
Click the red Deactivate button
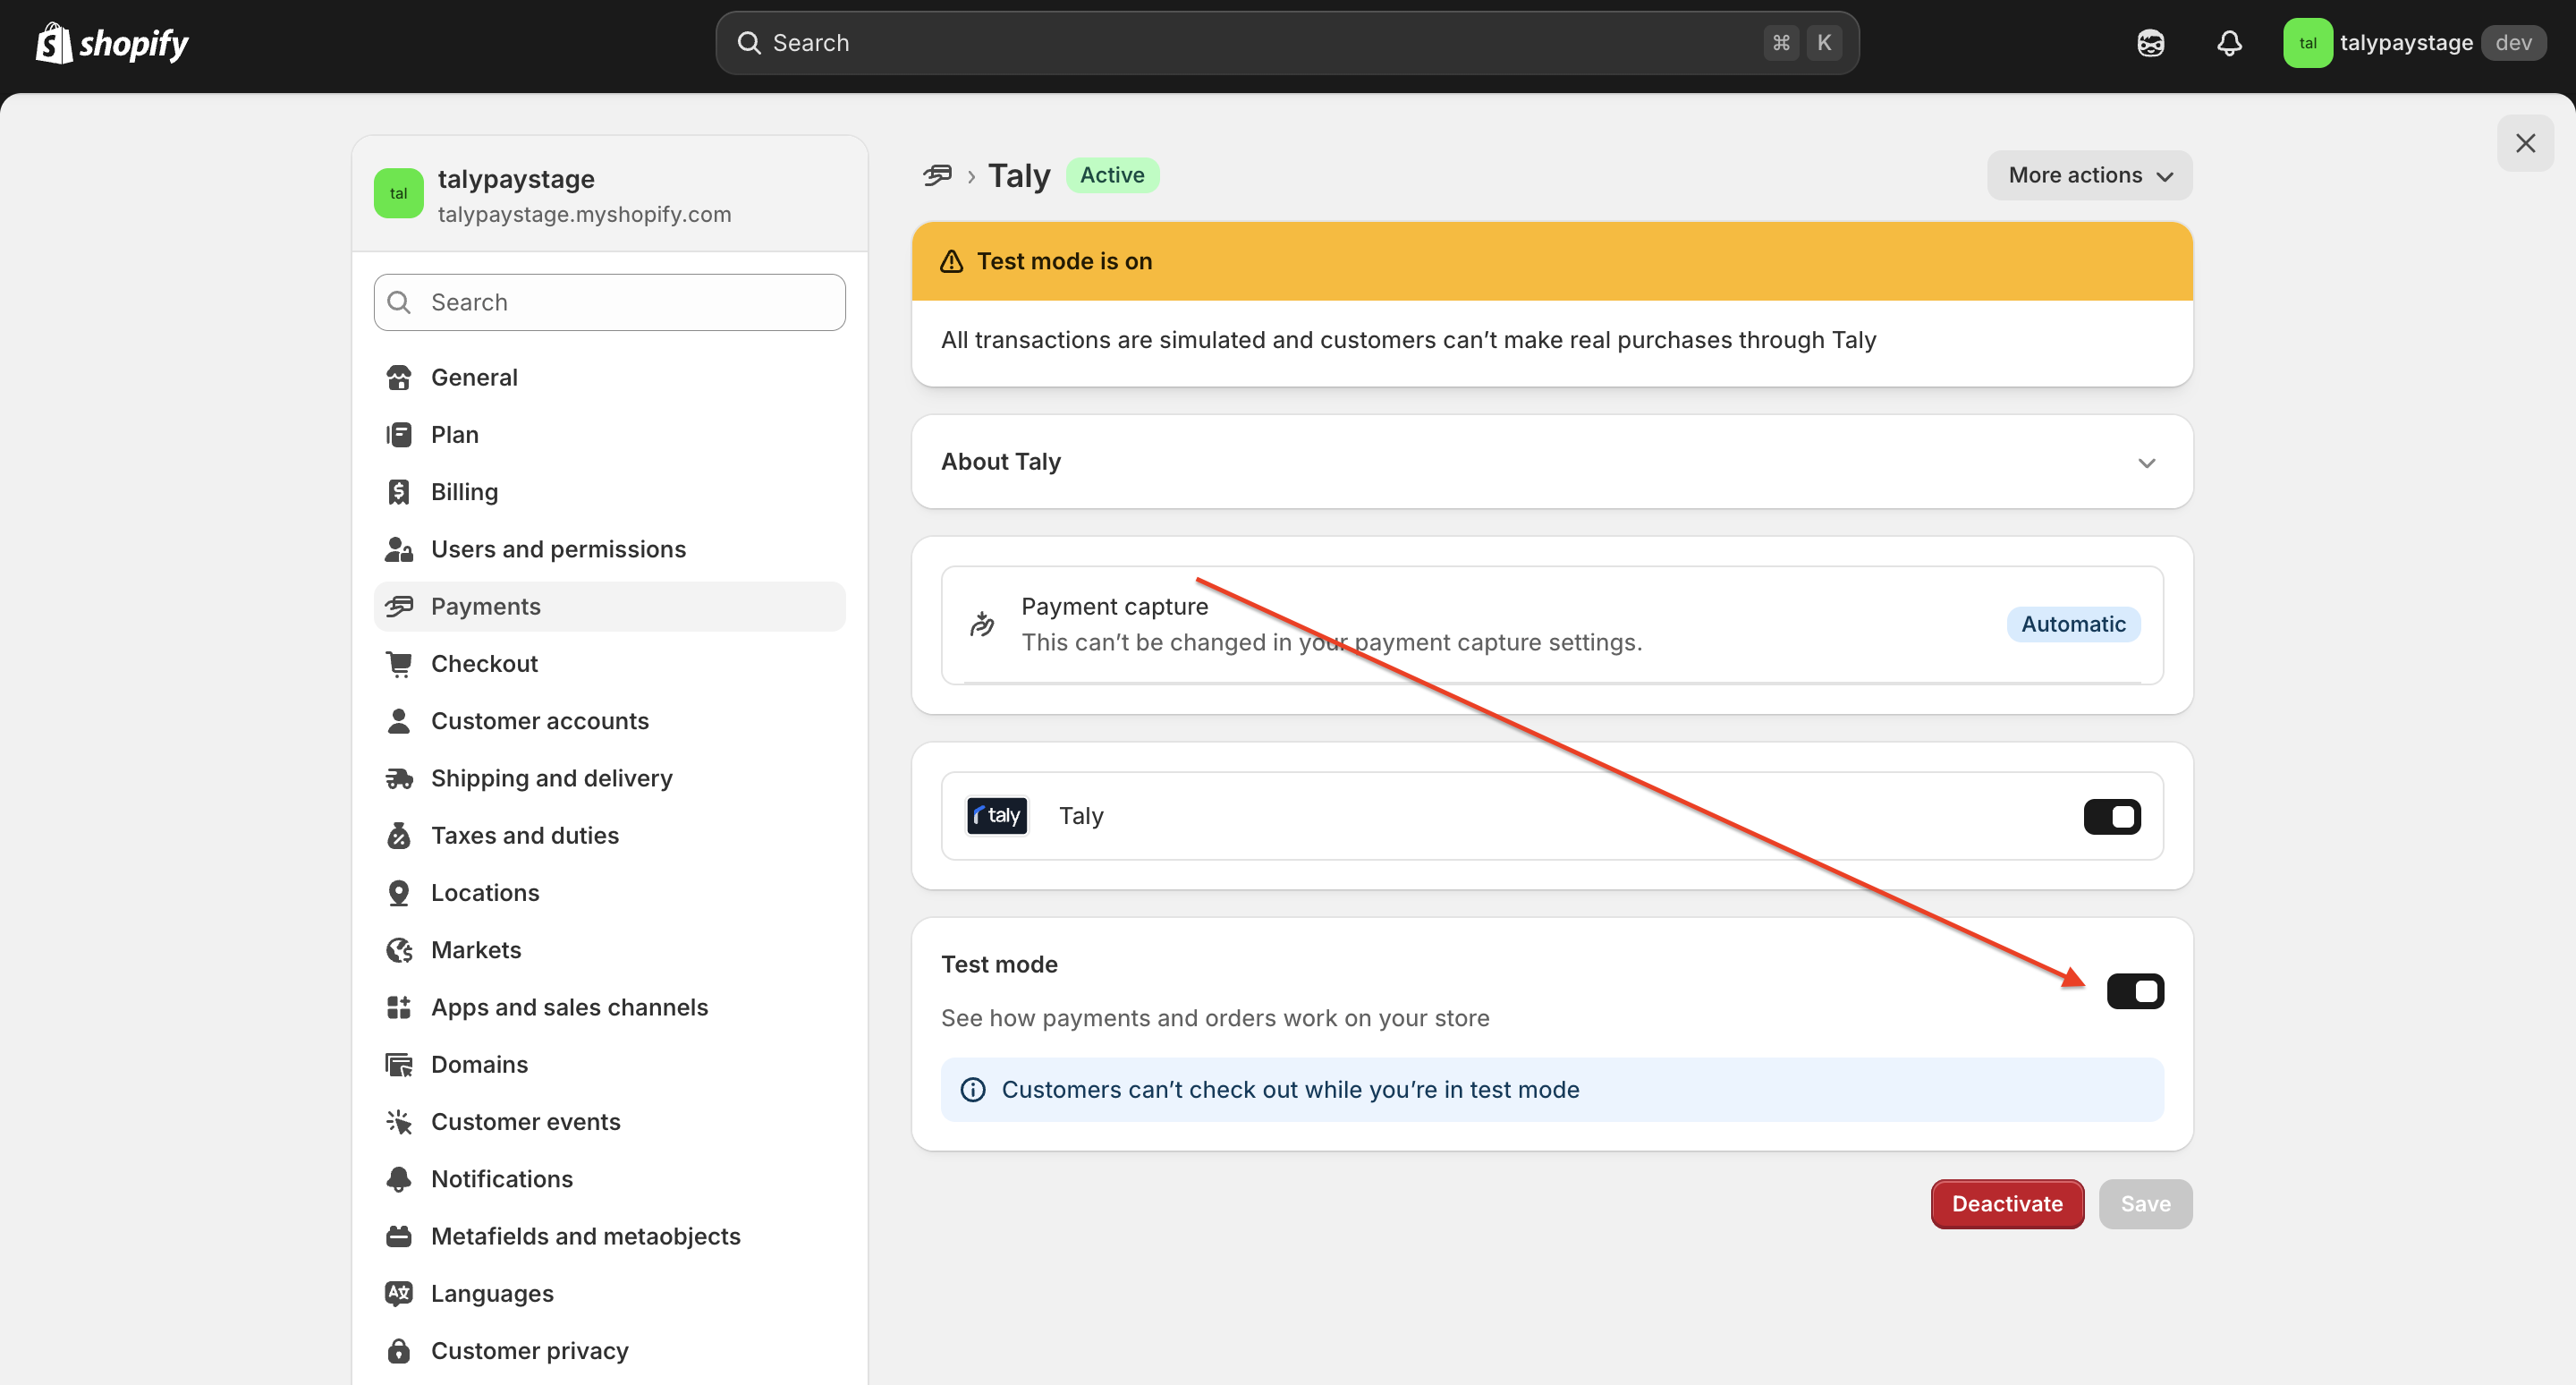[x=2007, y=1204]
